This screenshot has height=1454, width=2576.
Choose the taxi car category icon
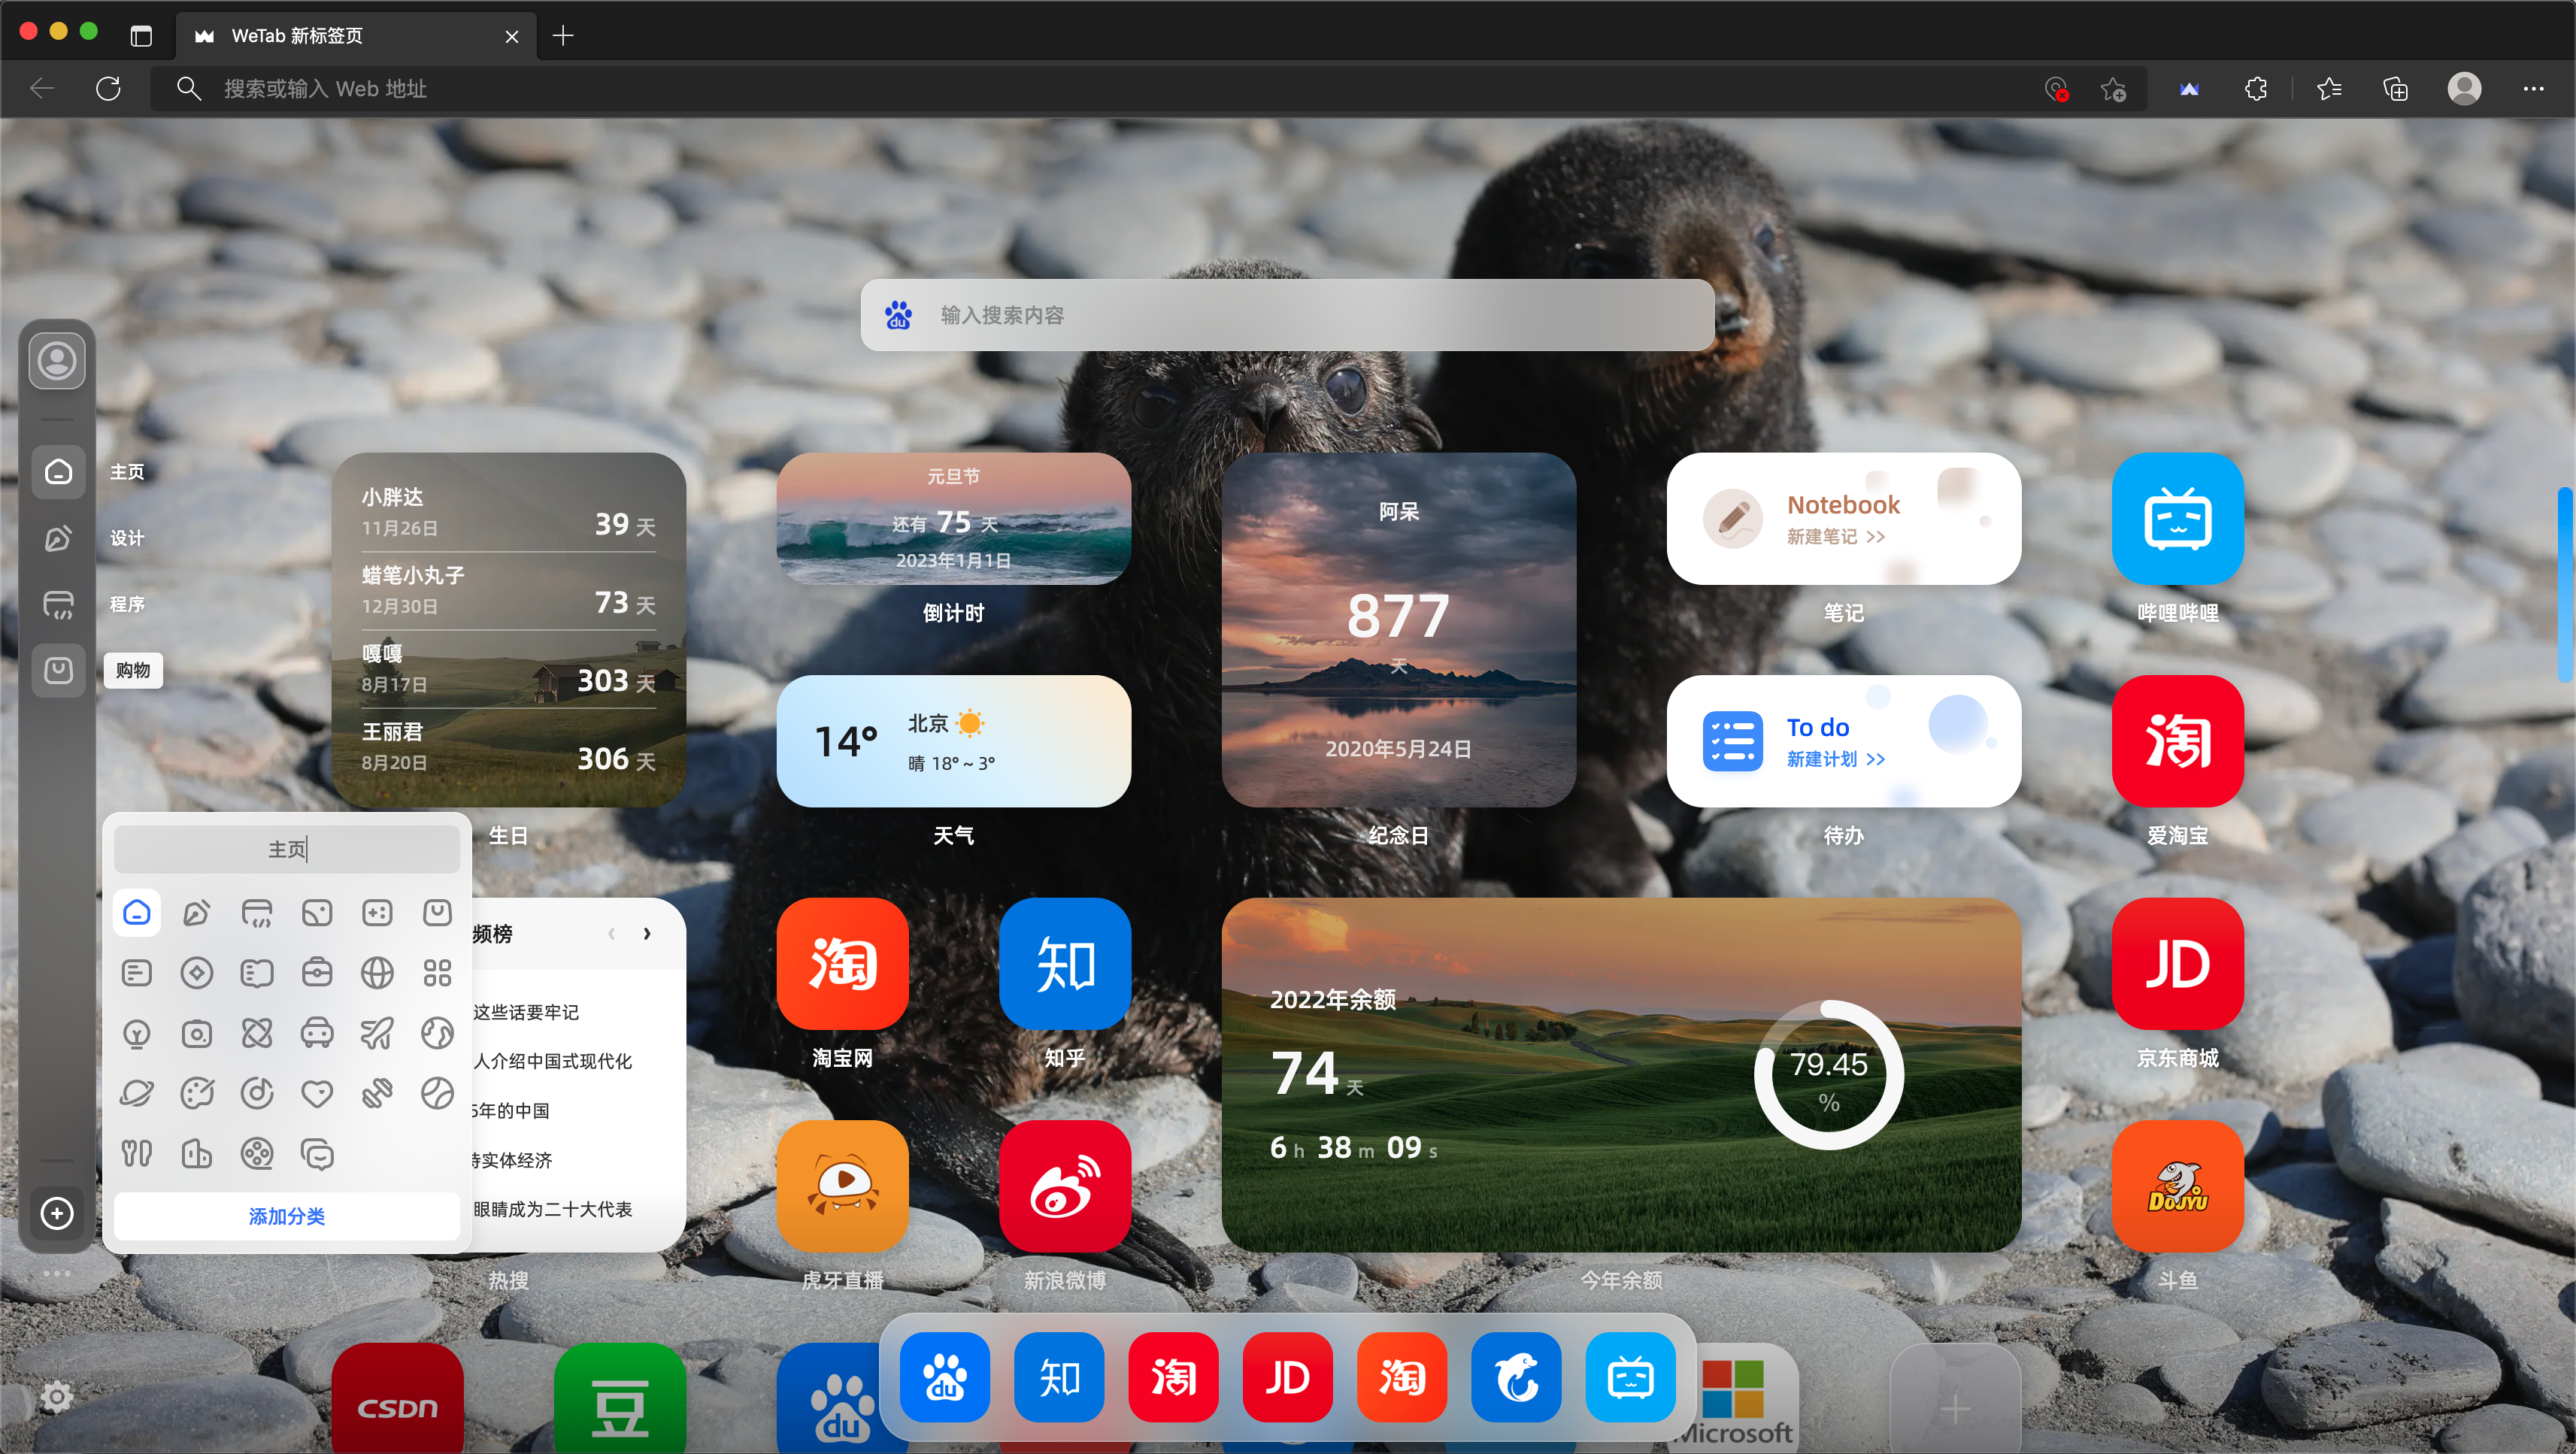[x=316, y=1033]
